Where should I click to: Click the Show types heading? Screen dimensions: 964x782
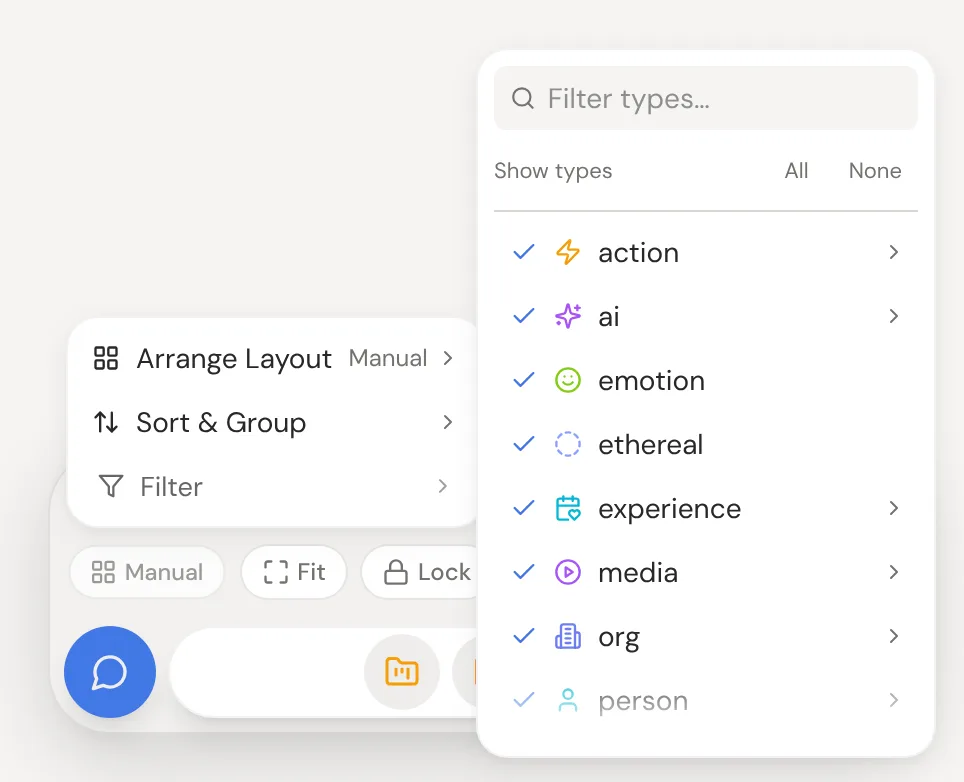(x=553, y=171)
